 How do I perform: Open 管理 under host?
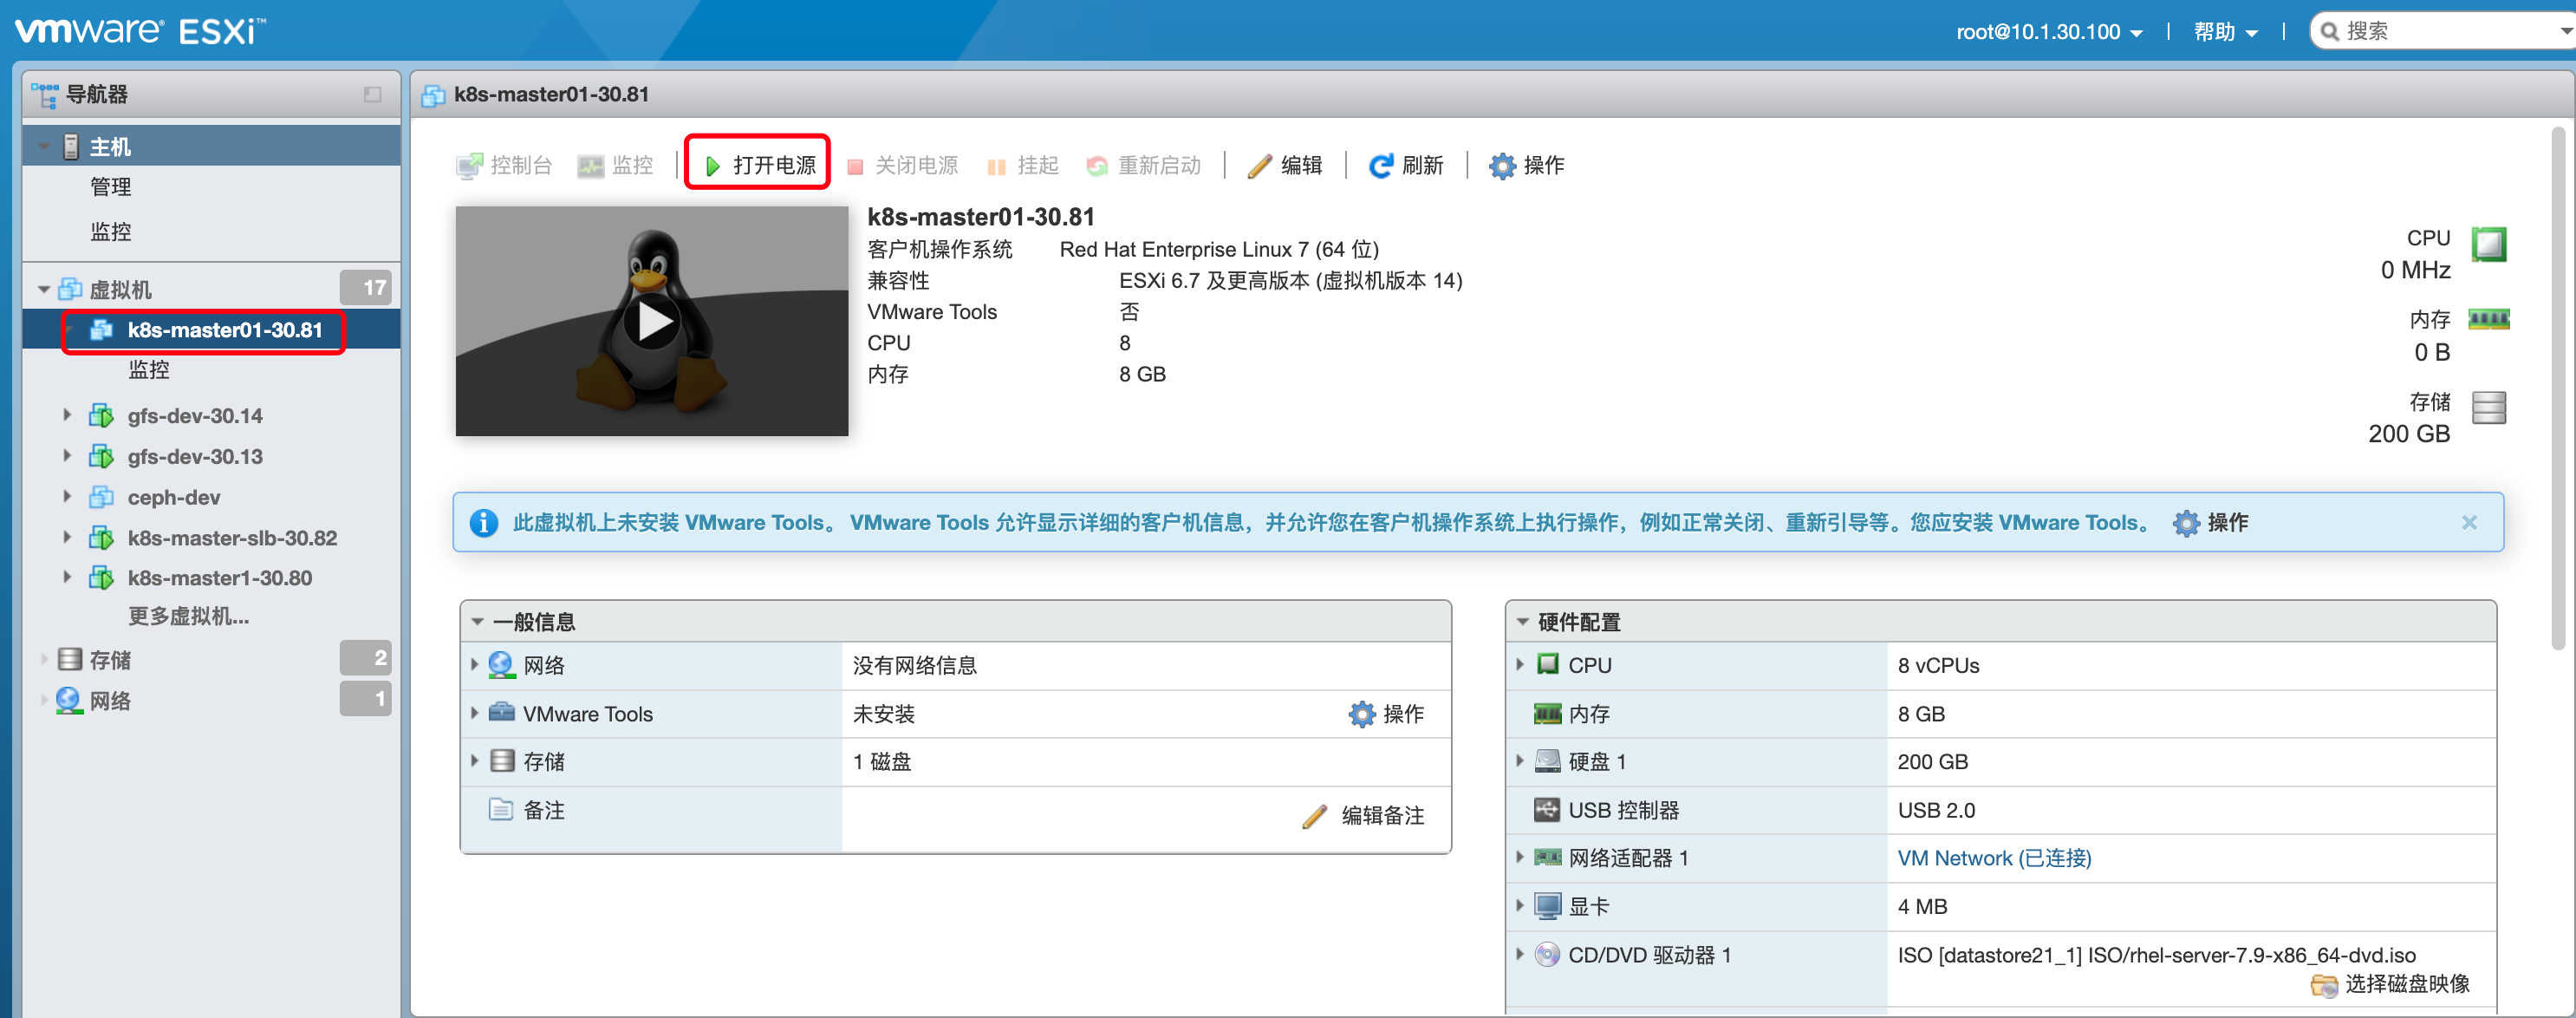[111, 187]
